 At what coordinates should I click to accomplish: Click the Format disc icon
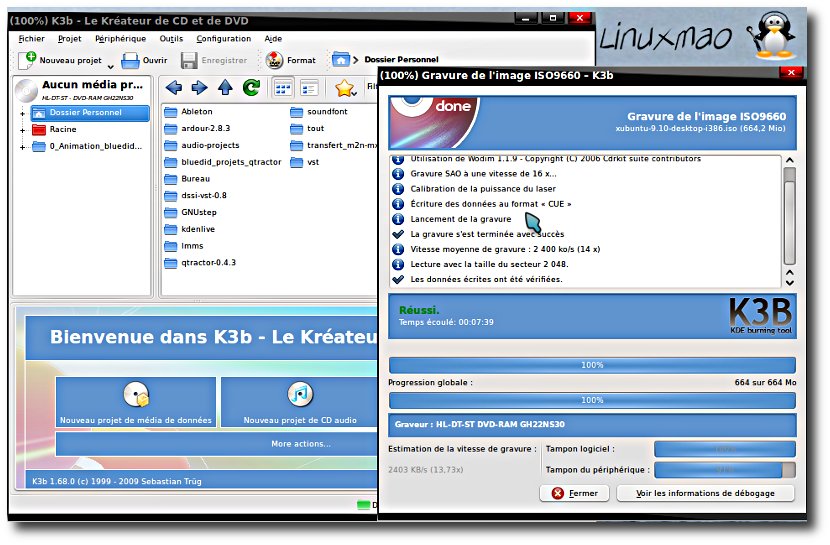pos(274,60)
